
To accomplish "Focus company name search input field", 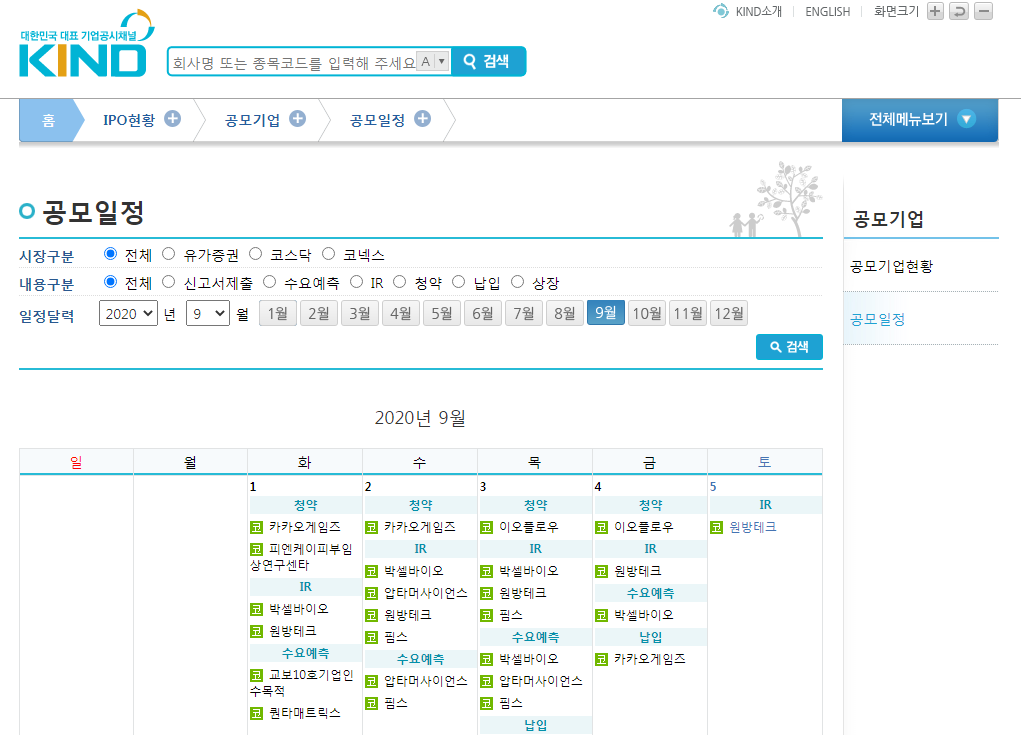I will click(x=293, y=62).
